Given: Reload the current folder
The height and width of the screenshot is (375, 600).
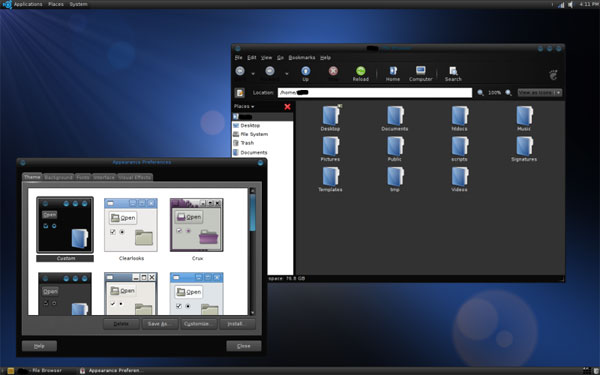Looking at the screenshot, I should [360, 73].
